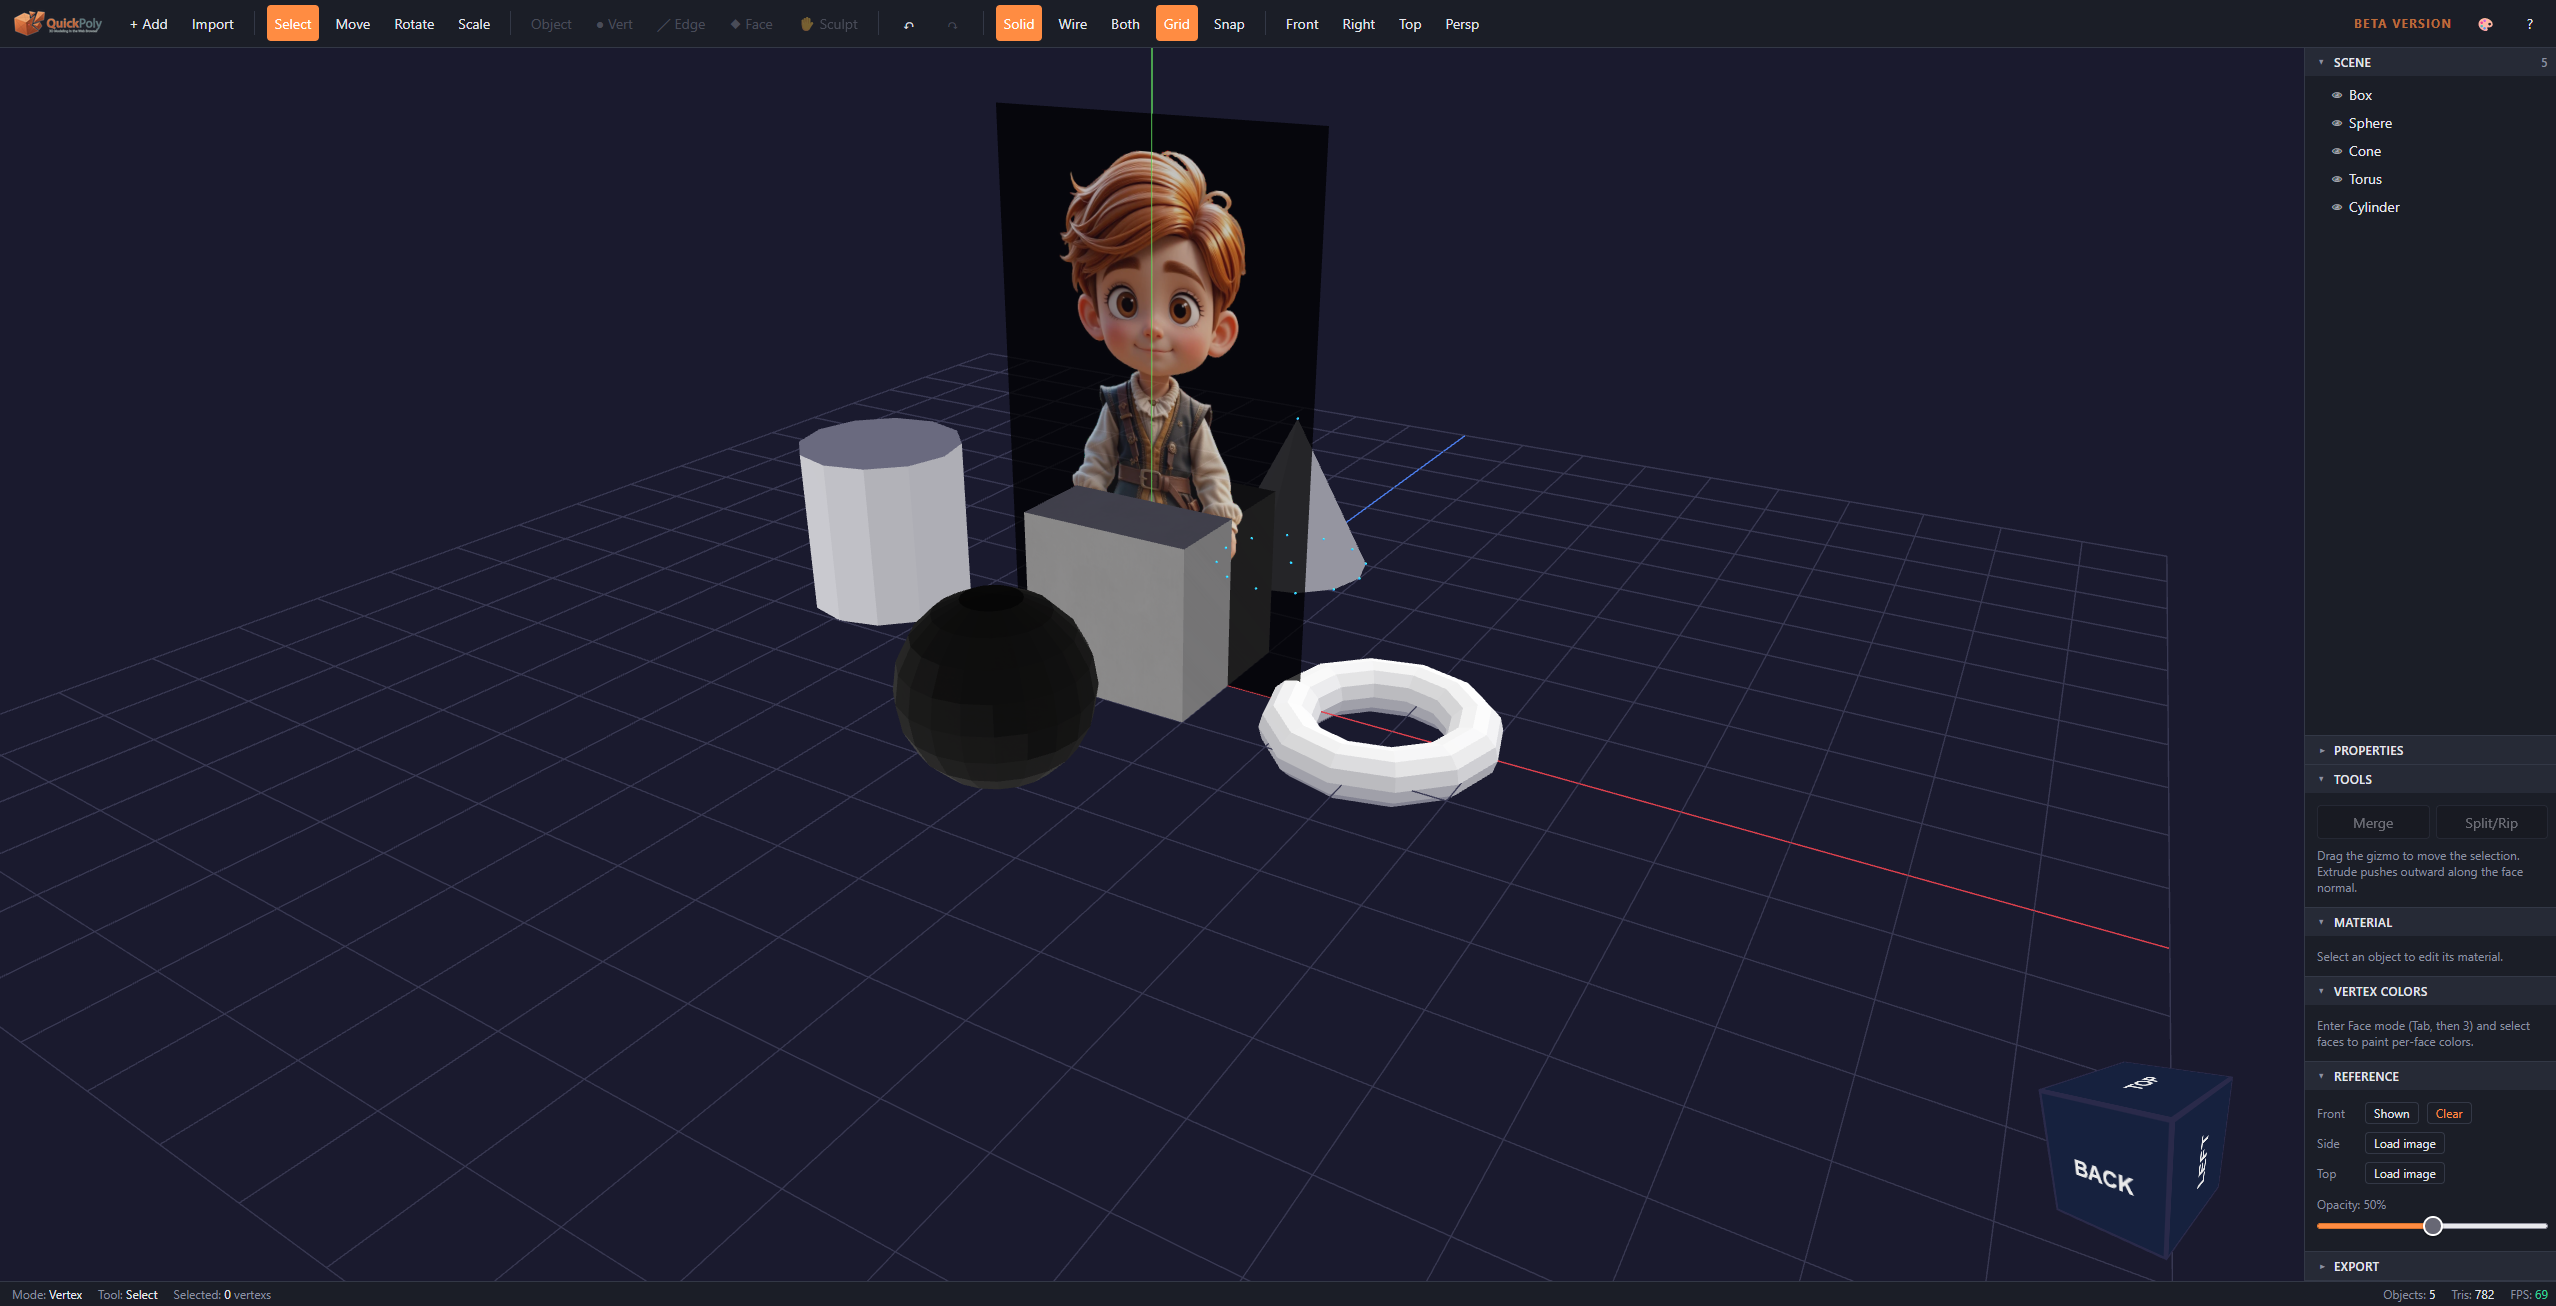This screenshot has height=1306, width=2556.
Task: Toggle Grid display off
Action: click(x=1176, y=24)
